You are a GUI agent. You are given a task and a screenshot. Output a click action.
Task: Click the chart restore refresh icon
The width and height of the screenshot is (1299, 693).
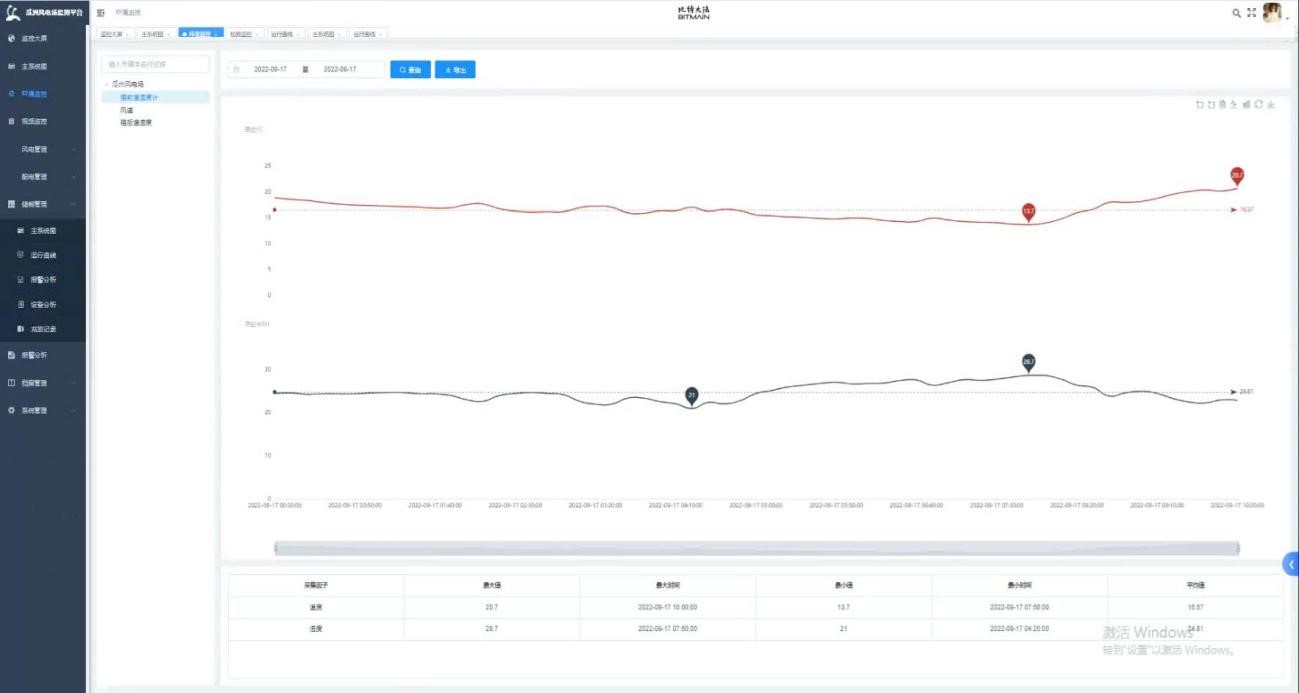1258,104
